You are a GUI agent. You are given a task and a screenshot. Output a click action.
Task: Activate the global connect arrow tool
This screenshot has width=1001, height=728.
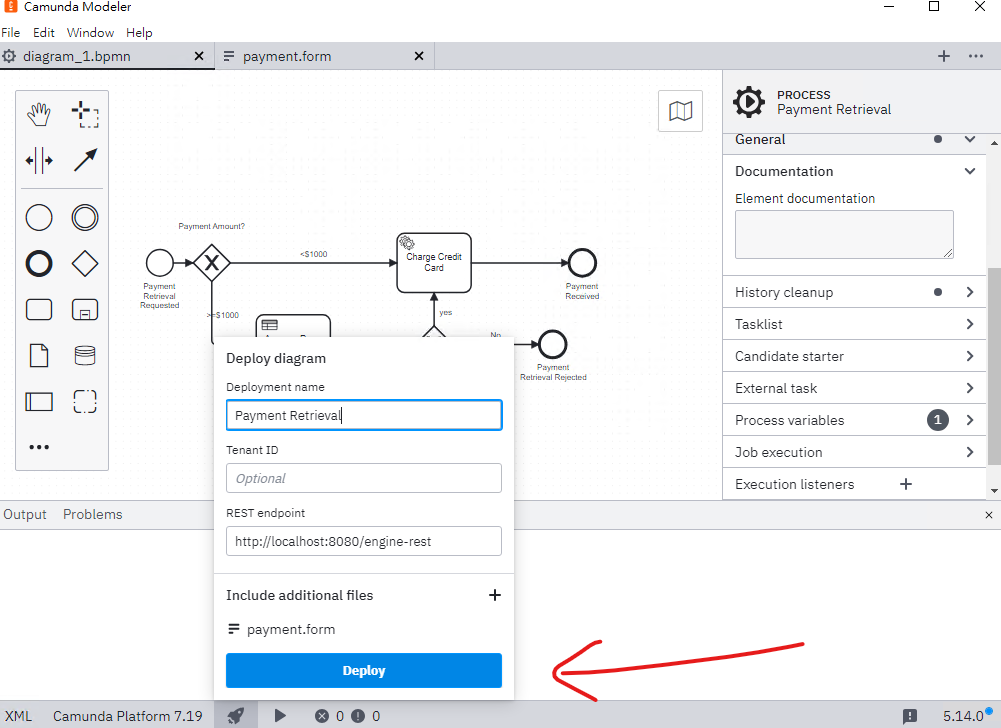tap(85, 160)
